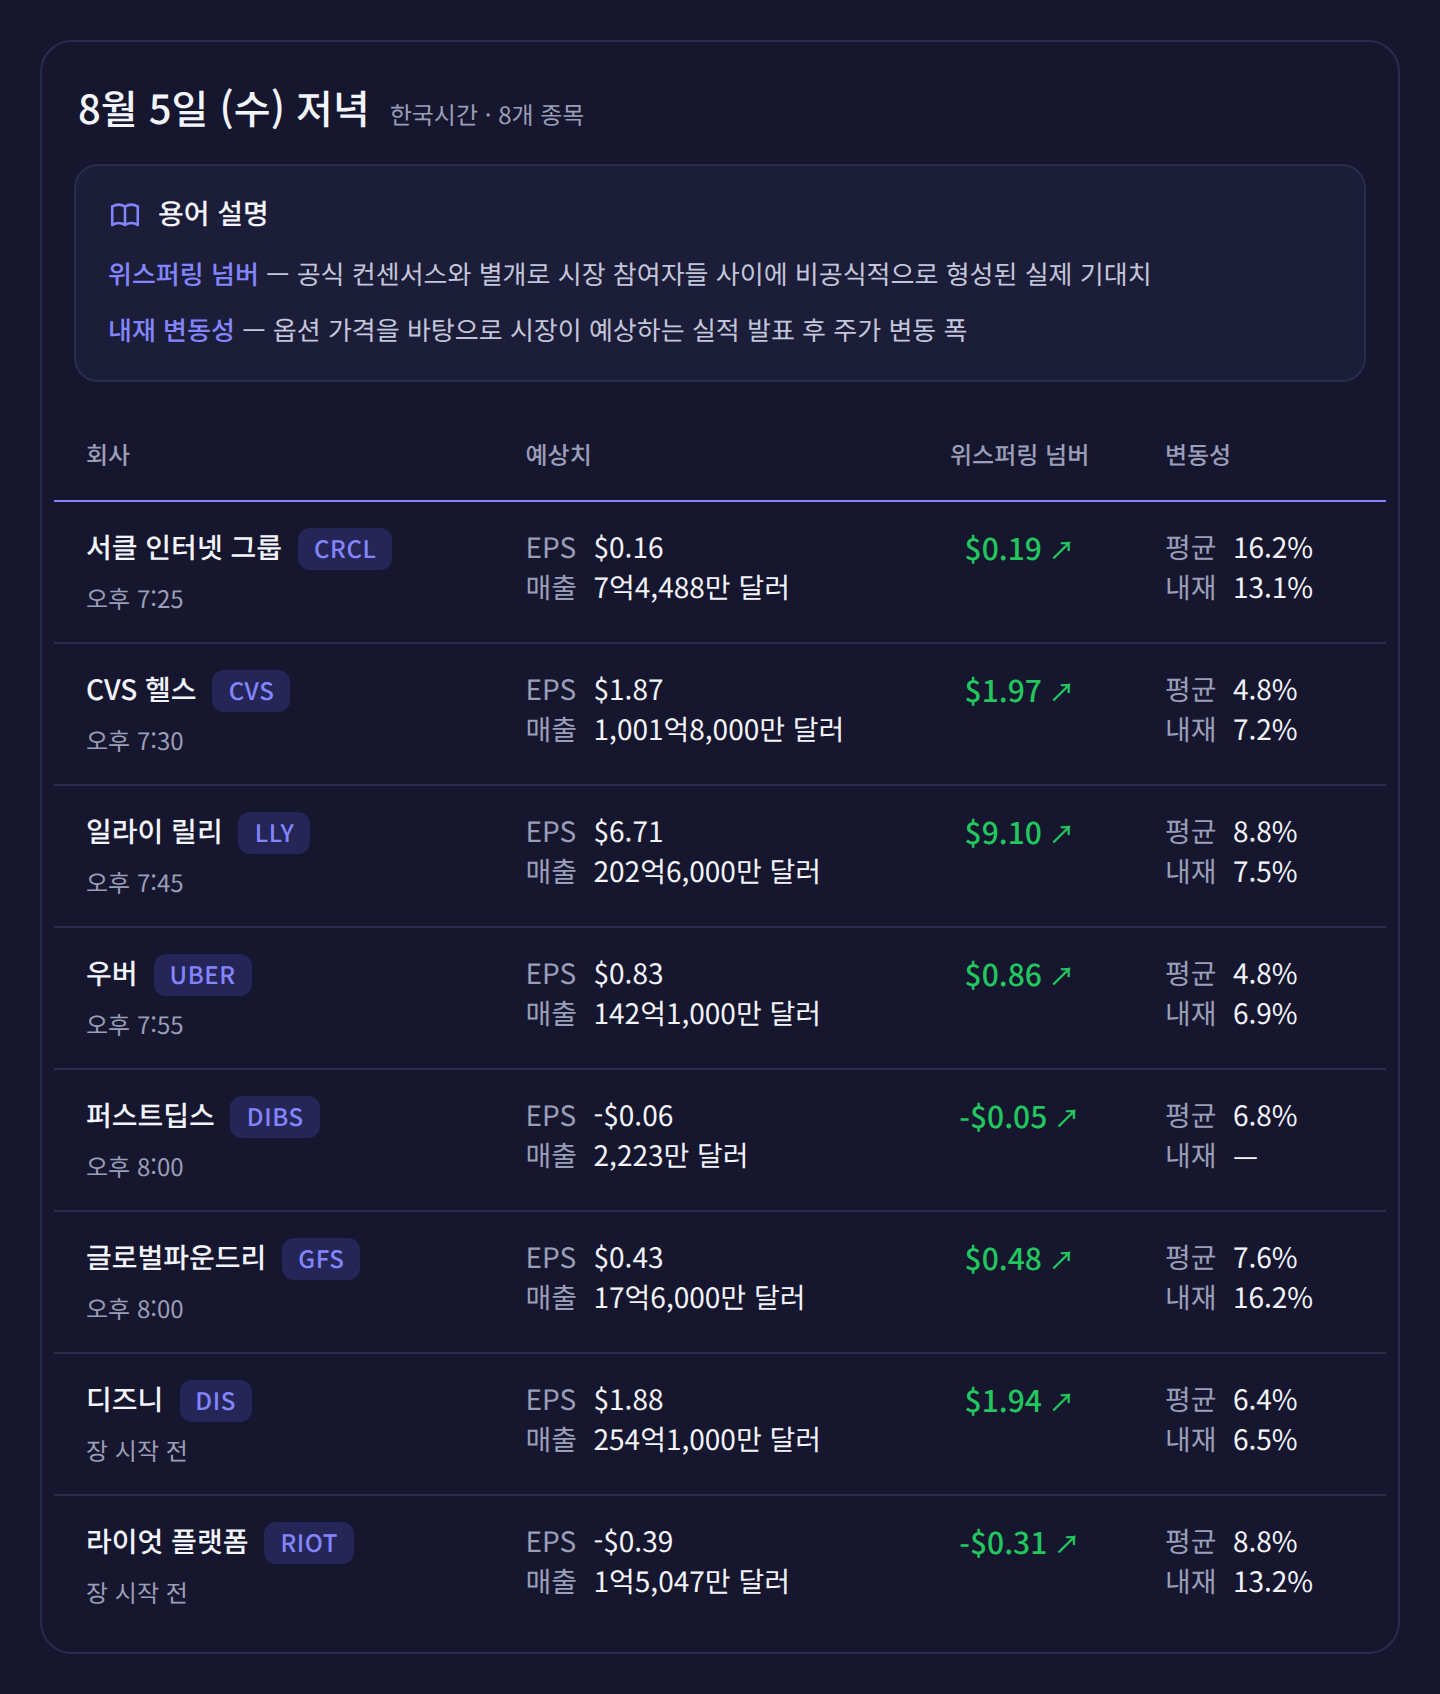1440x1694 pixels.
Task: Select the CRCL ticker badge
Action: 345,549
